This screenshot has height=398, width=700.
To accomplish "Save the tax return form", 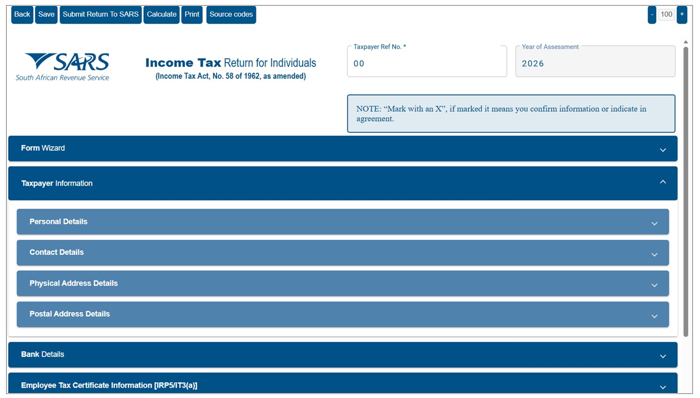I will [x=46, y=15].
